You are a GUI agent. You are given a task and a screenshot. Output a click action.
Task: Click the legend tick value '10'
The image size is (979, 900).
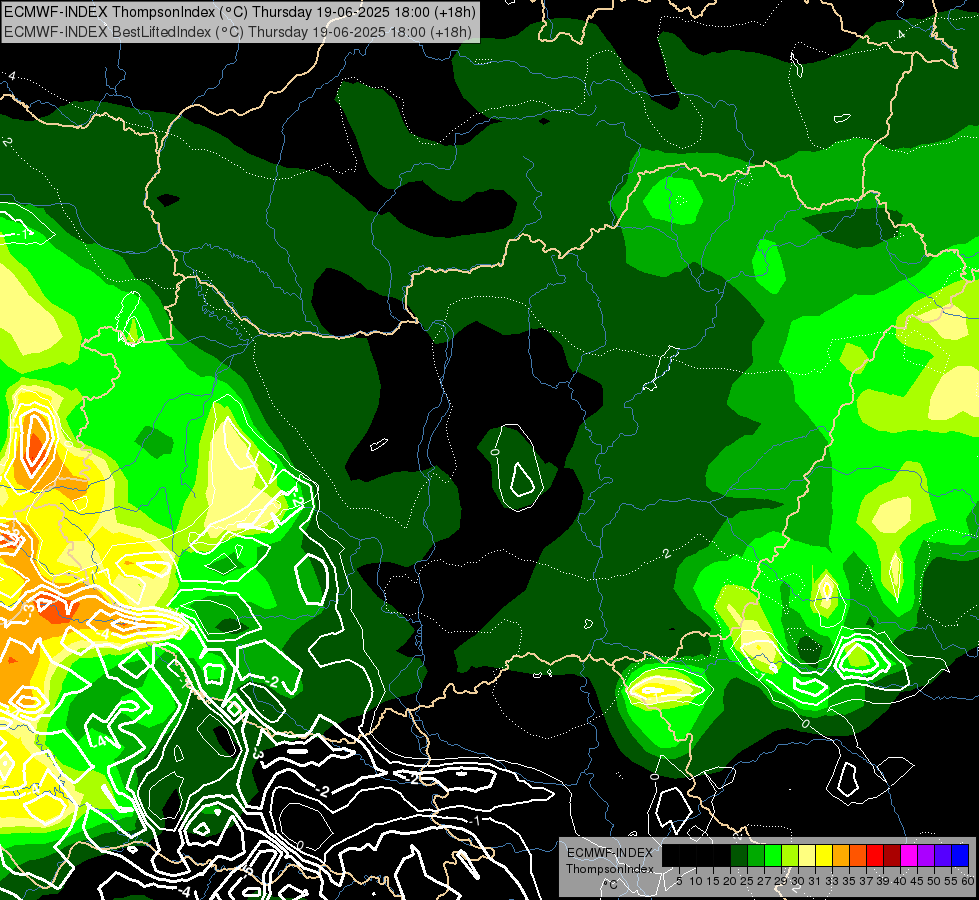click(696, 881)
